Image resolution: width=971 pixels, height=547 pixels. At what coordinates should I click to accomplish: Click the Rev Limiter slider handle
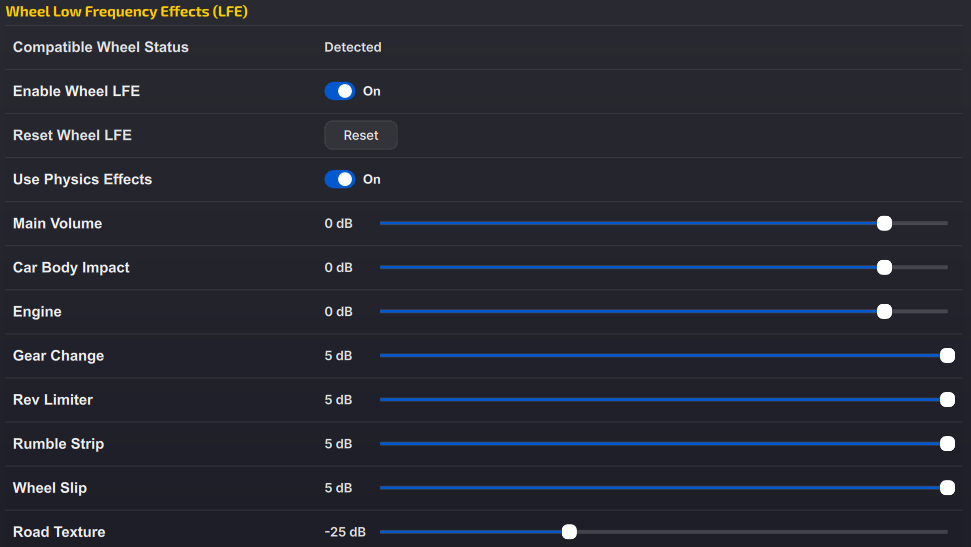pyautogui.click(x=947, y=399)
